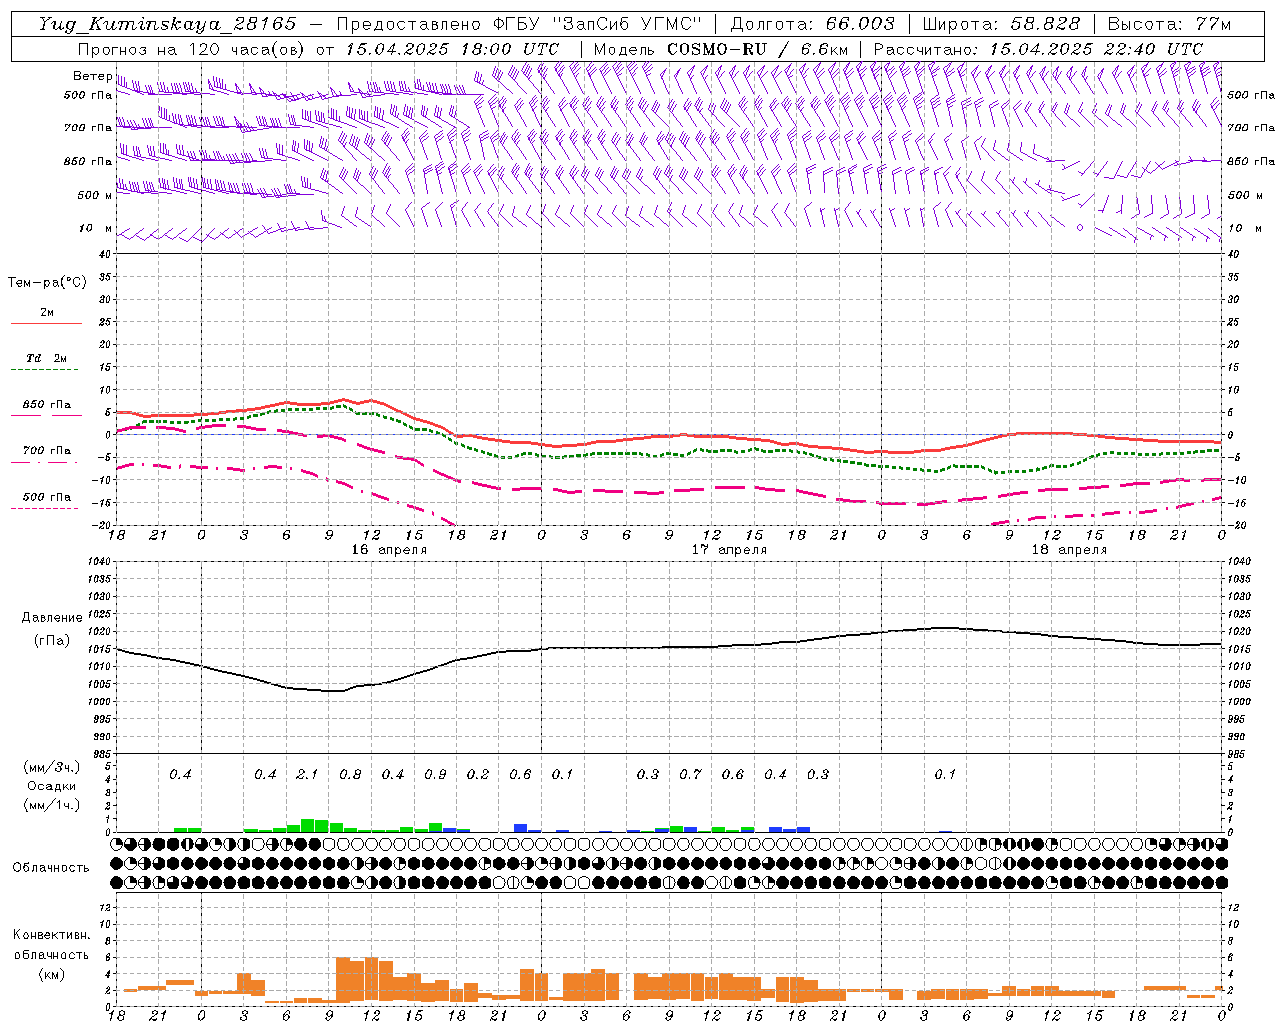This screenshot has width=1280, height=1024.
Task: Click the Облачность cloudiness label
Action: pyautogui.click(x=51, y=868)
